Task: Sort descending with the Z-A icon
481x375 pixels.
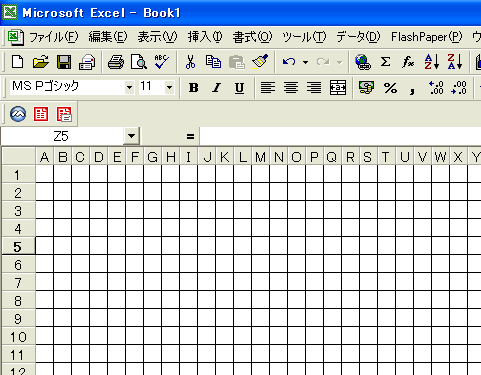Action: pyautogui.click(x=455, y=62)
